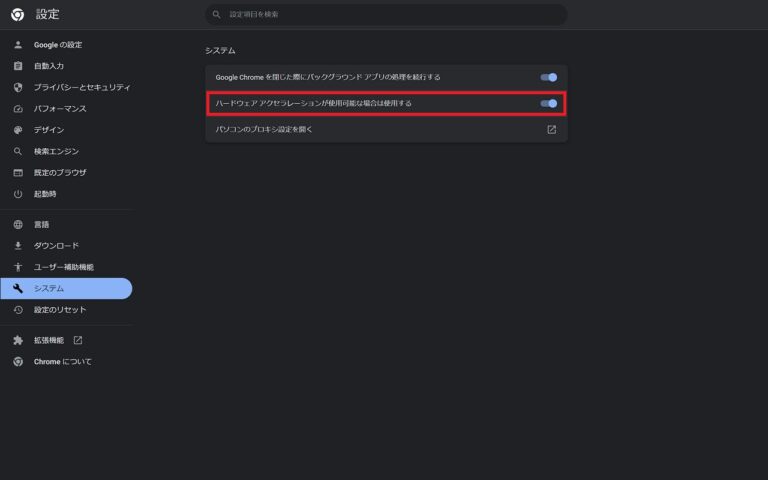This screenshot has height=480, width=768.
Task: Open the proxy settings external link icon
Action: (551, 129)
